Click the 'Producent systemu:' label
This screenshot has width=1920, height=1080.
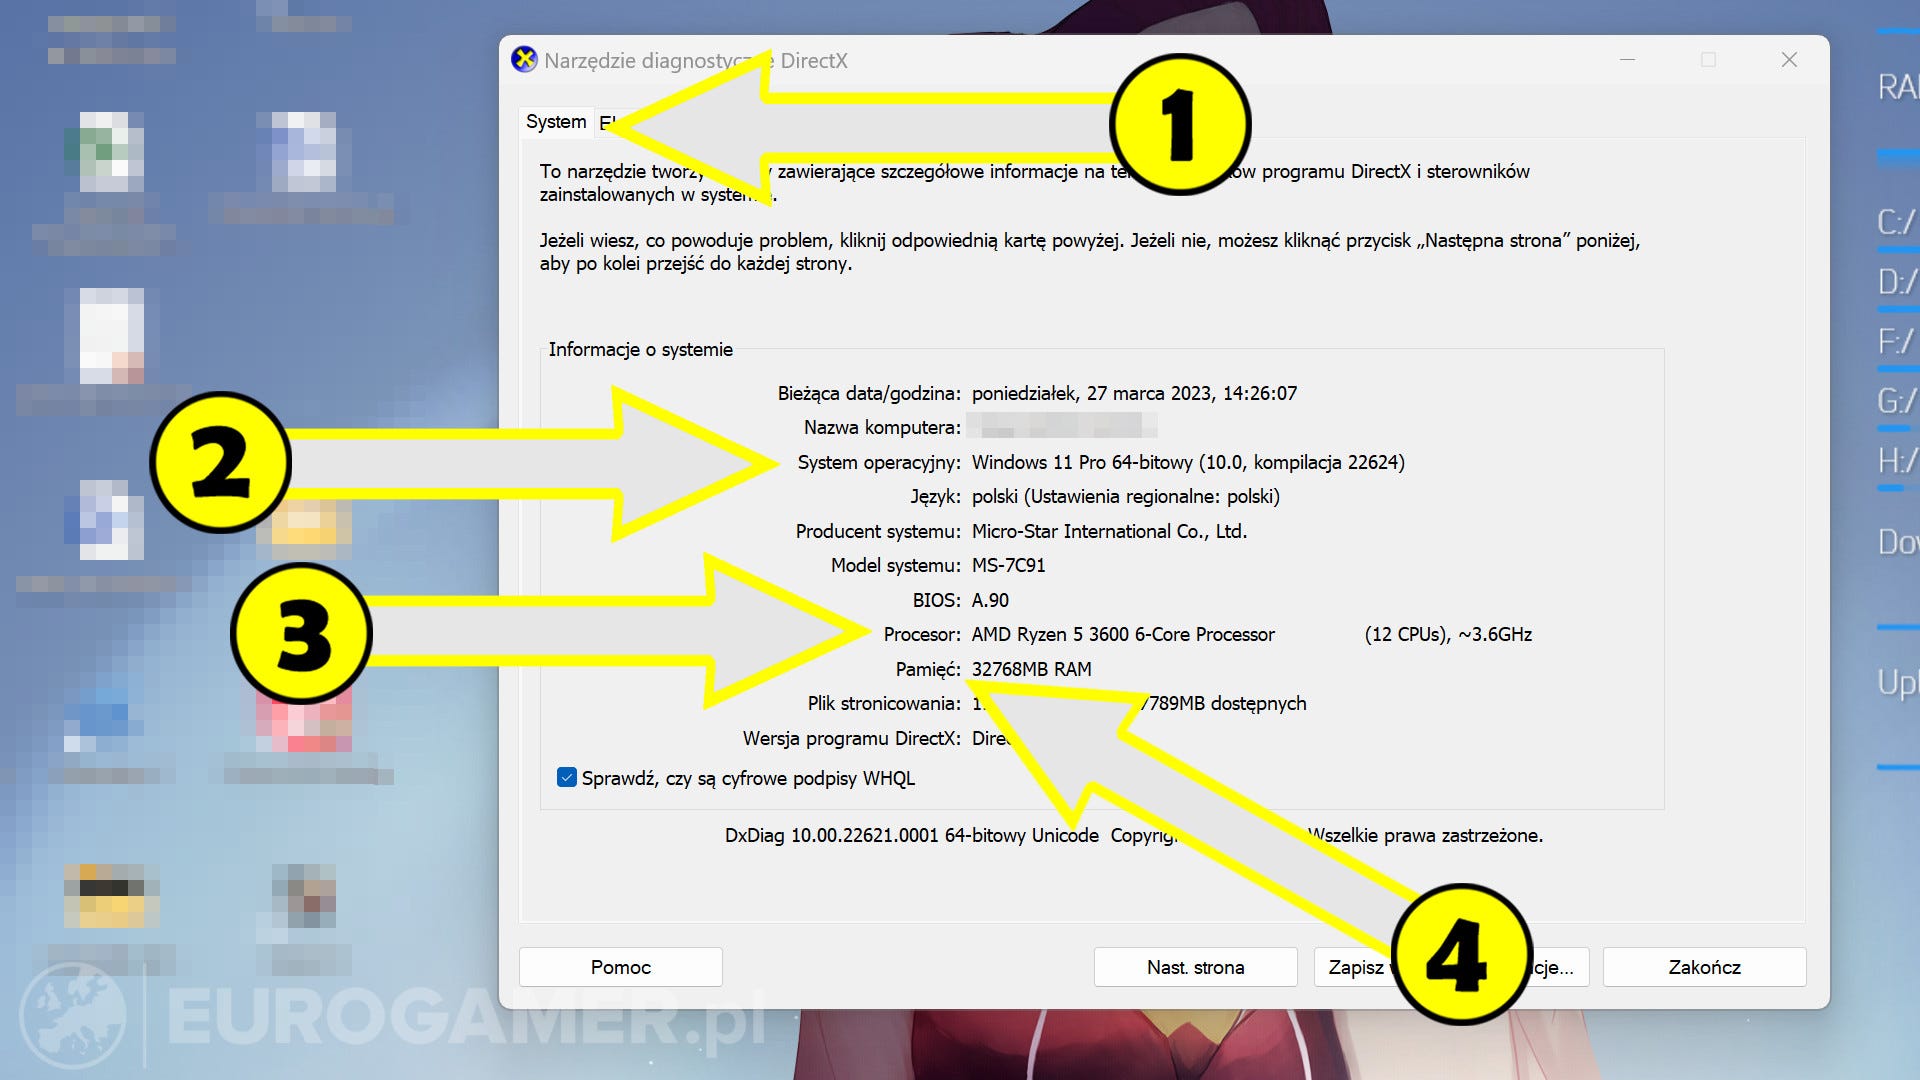[878, 531]
